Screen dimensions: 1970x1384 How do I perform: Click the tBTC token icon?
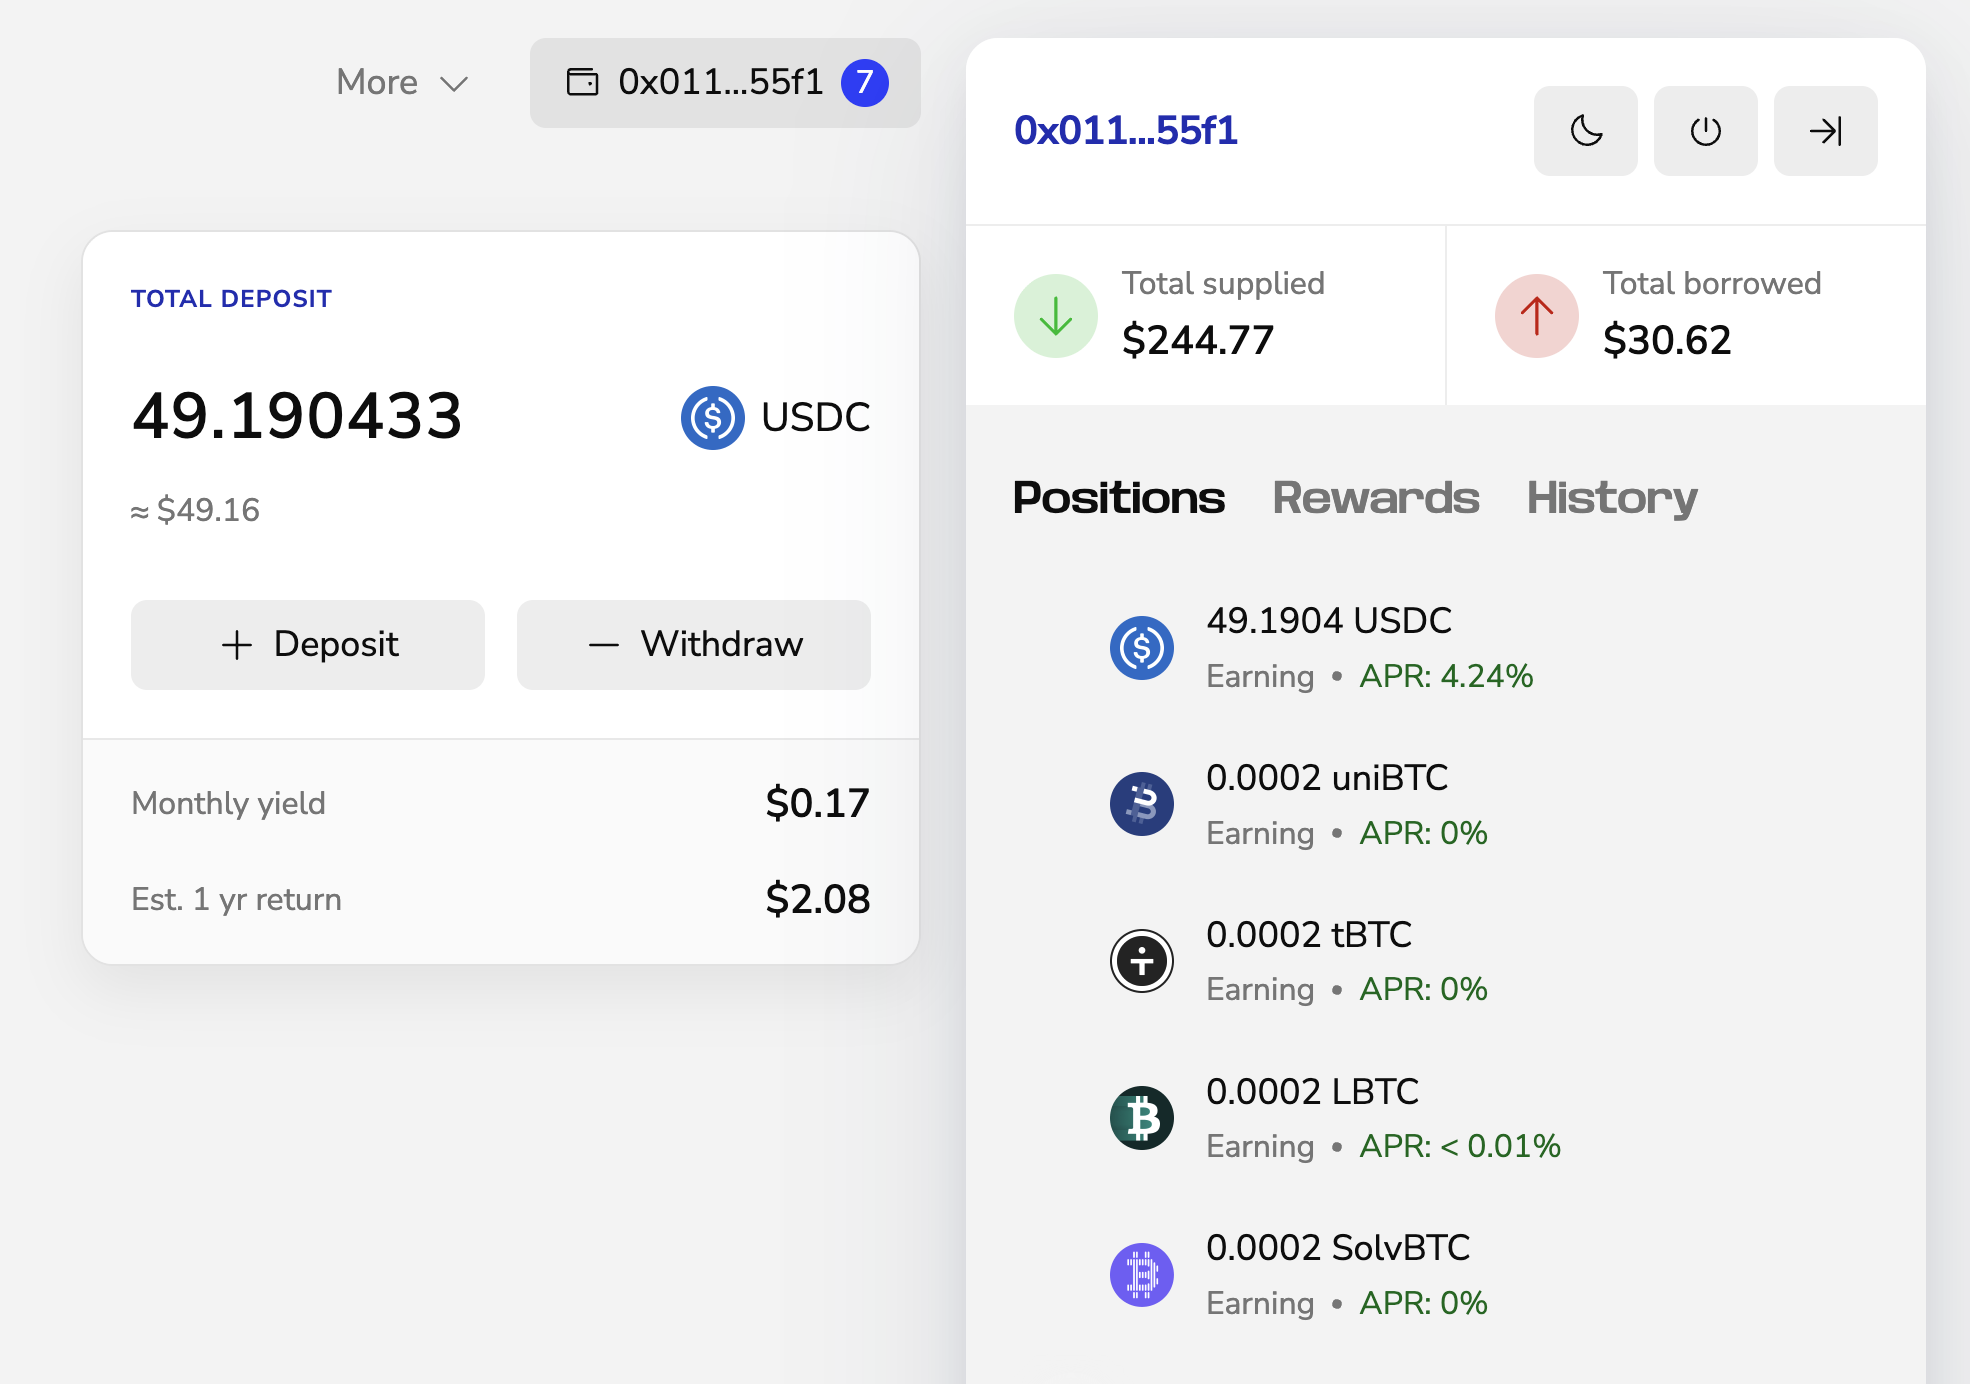click(x=1141, y=961)
